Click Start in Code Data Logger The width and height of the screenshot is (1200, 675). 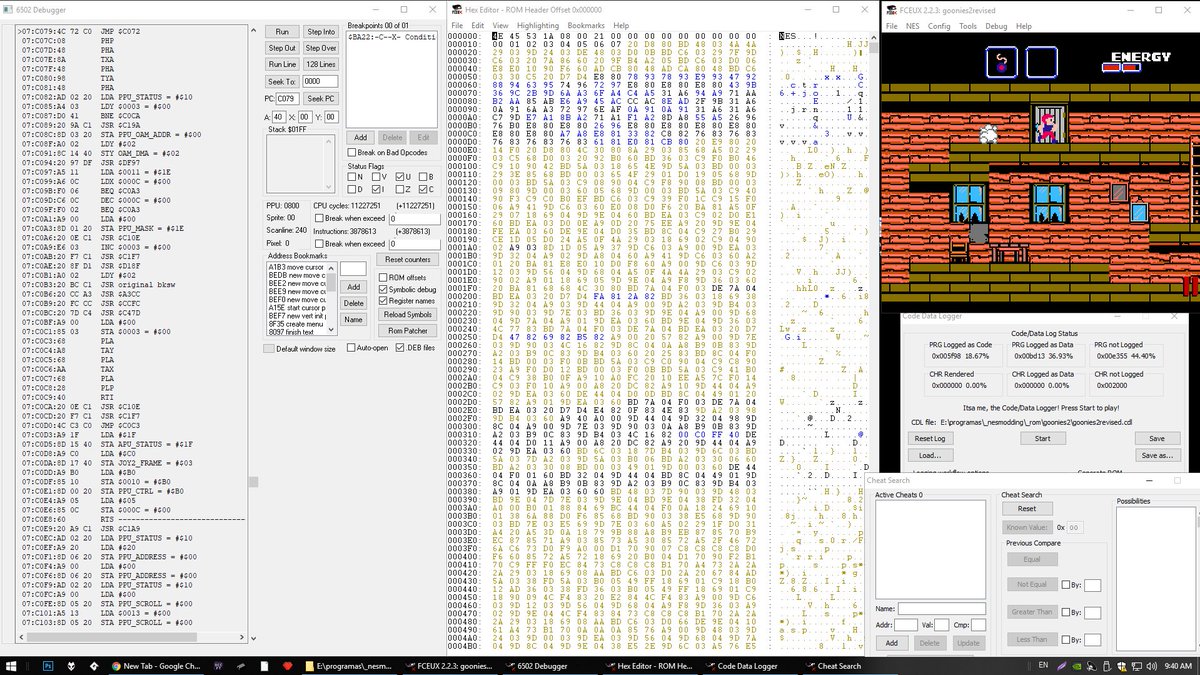click(x=1043, y=439)
